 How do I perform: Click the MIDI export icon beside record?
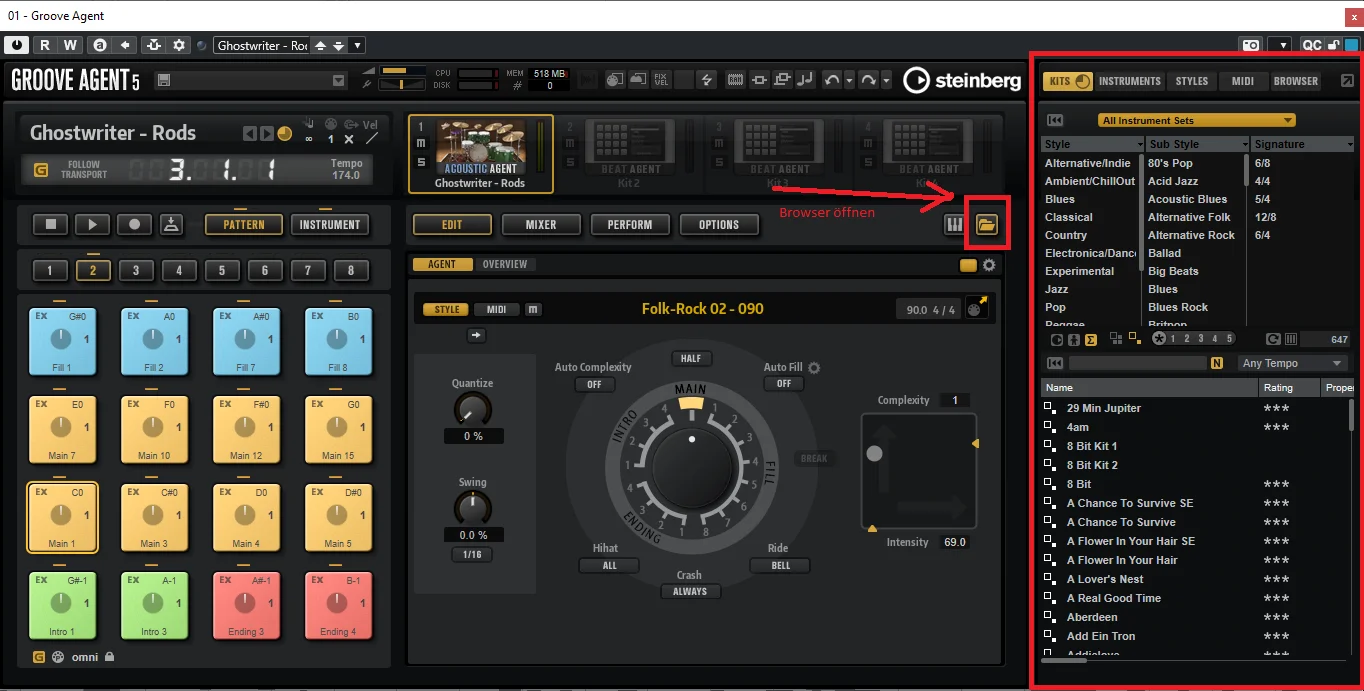click(172, 225)
